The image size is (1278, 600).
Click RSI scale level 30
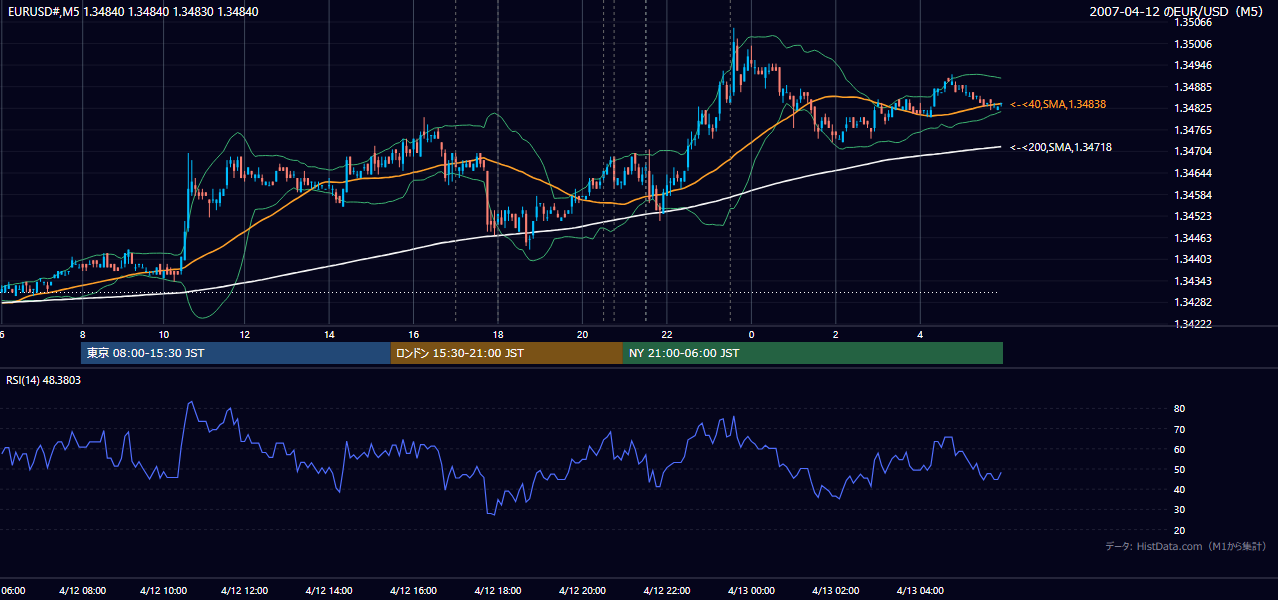(x=1180, y=510)
